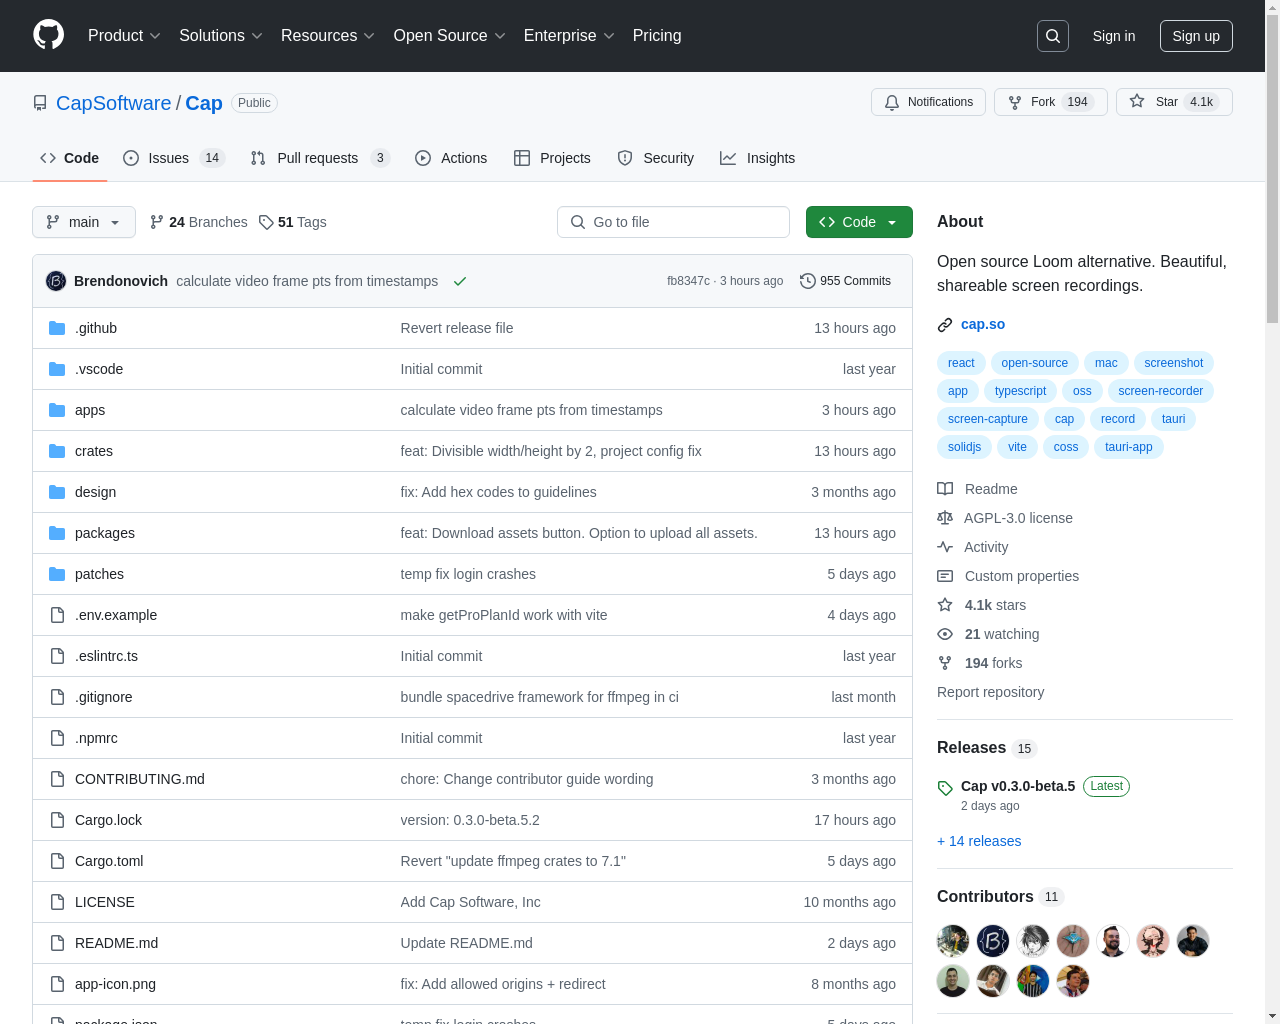Click the eye icon beside watching
1280x1024 pixels.
click(945, 634)
